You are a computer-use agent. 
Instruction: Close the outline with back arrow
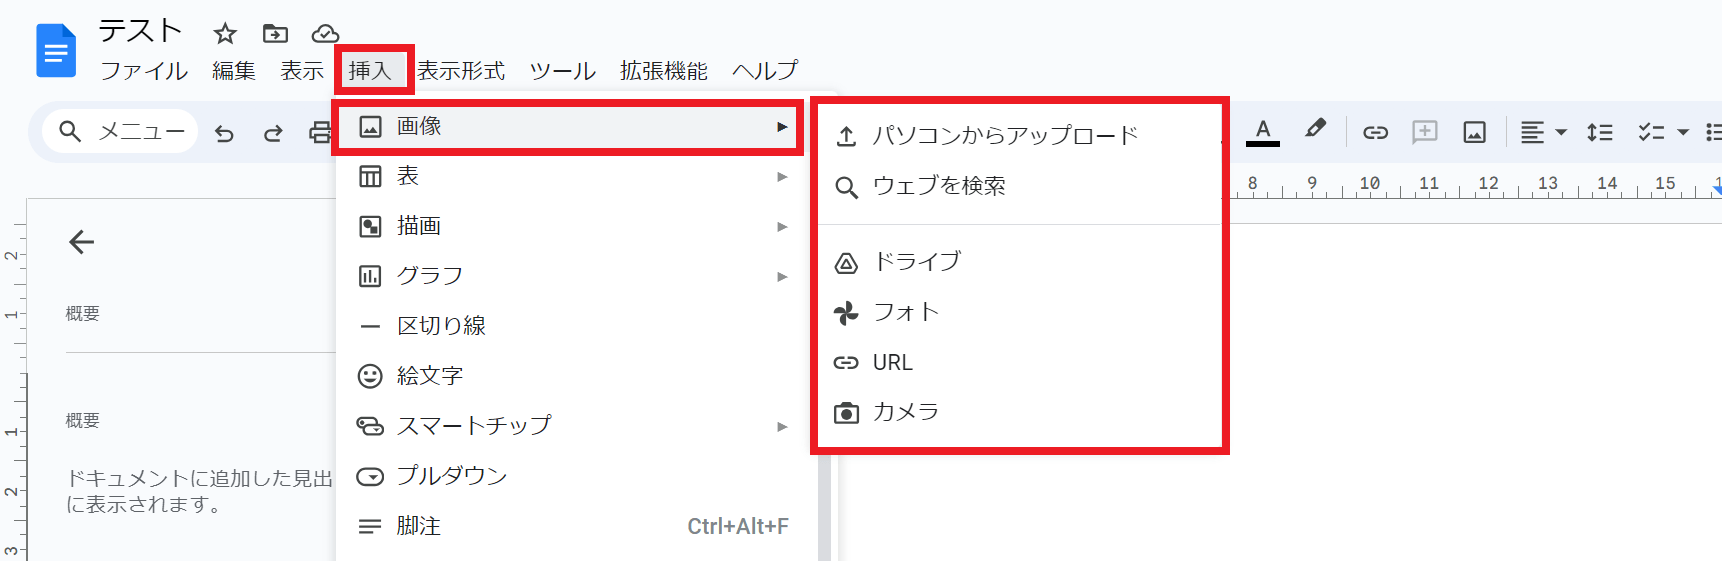[x=82, y=242]
